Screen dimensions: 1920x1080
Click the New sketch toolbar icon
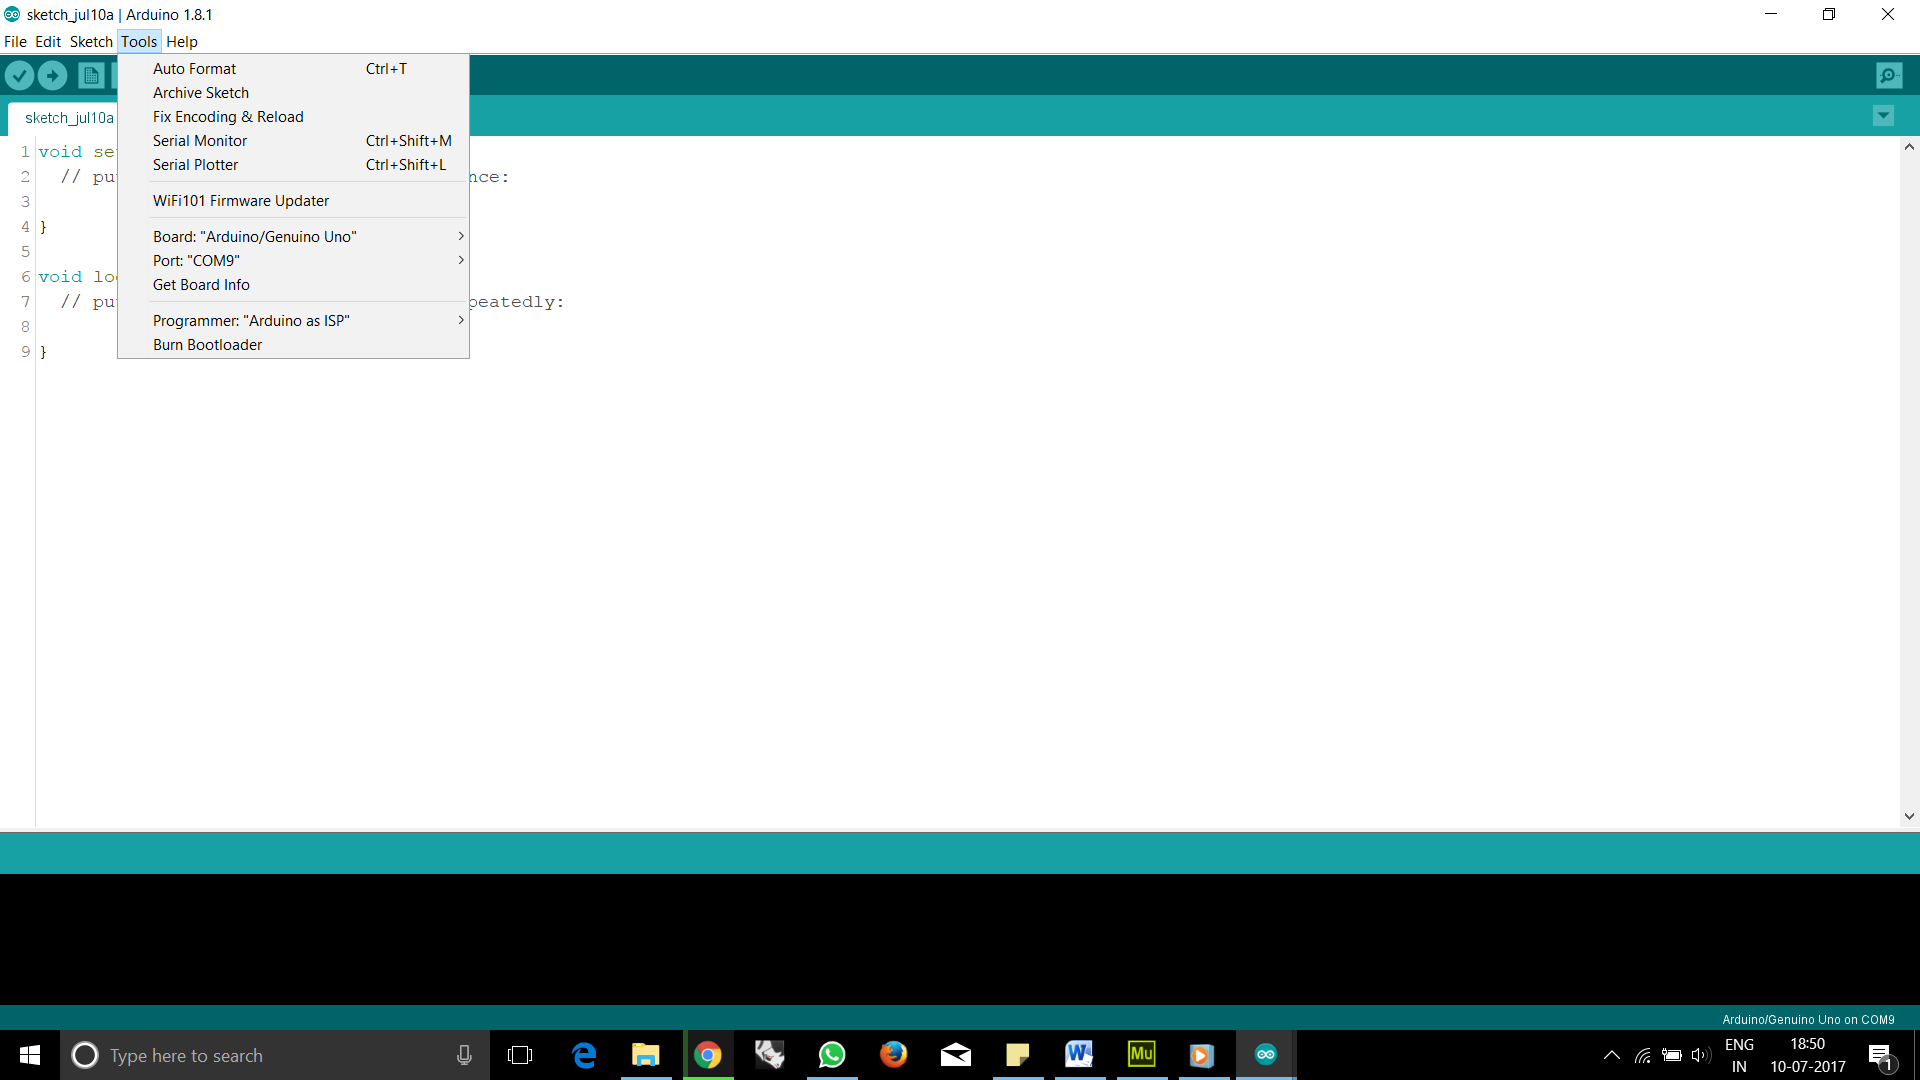pyautogui.click(x=91, y=75)
